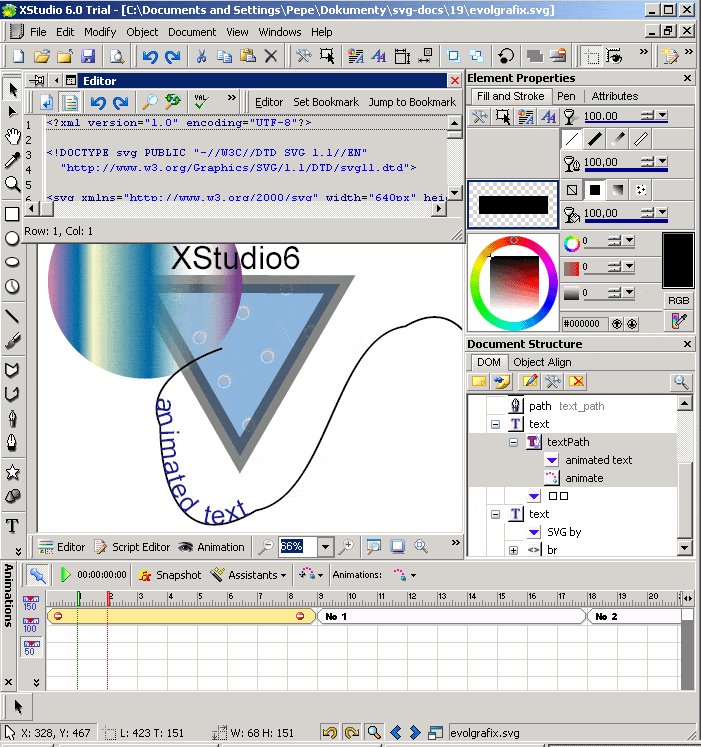Select the Star shape tool
Image resolution: width=701 pixels, height=747 pixels.
coord(12,473)
